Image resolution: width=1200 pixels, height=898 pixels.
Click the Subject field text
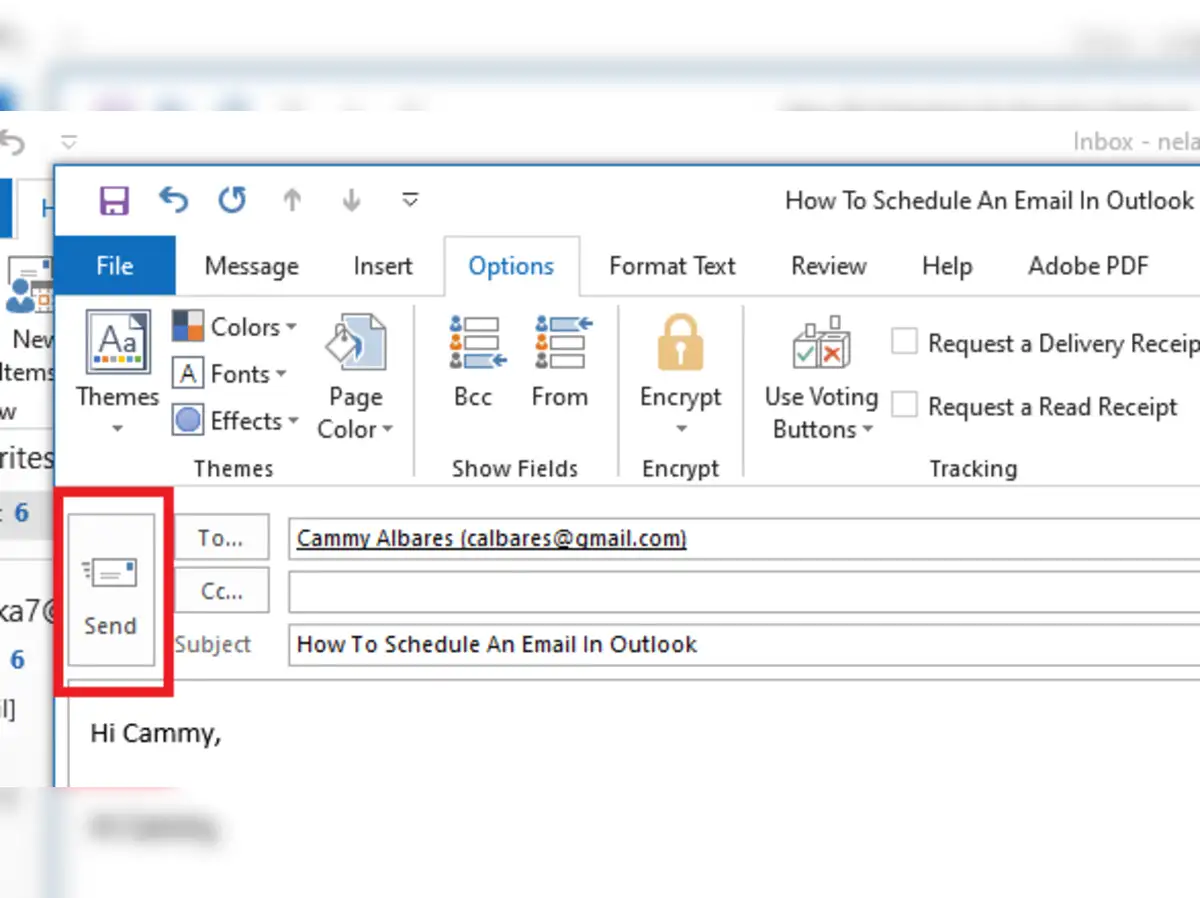497,644
